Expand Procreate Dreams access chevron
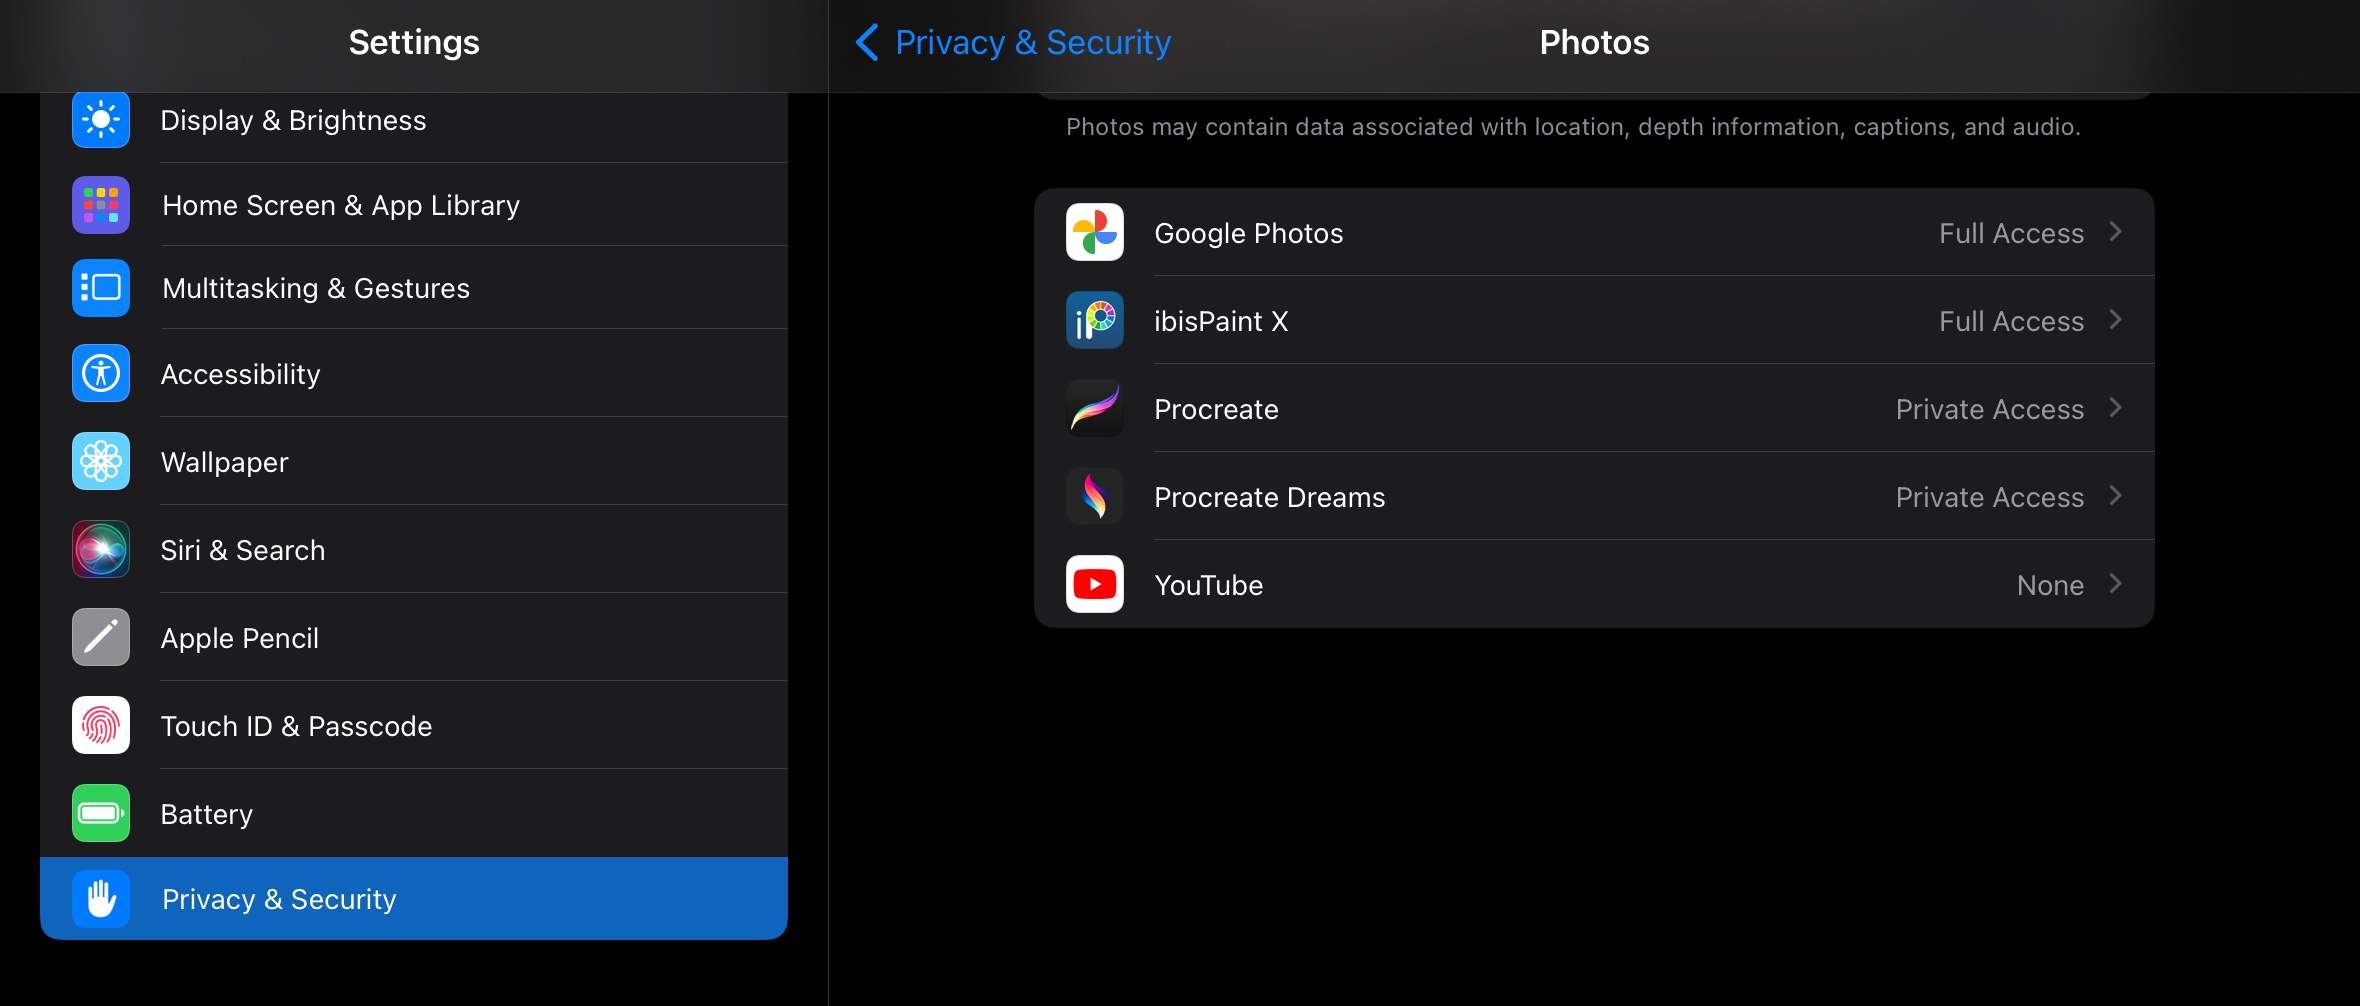Screen dimensions: 2360x1006 [x=2115, y=496]
